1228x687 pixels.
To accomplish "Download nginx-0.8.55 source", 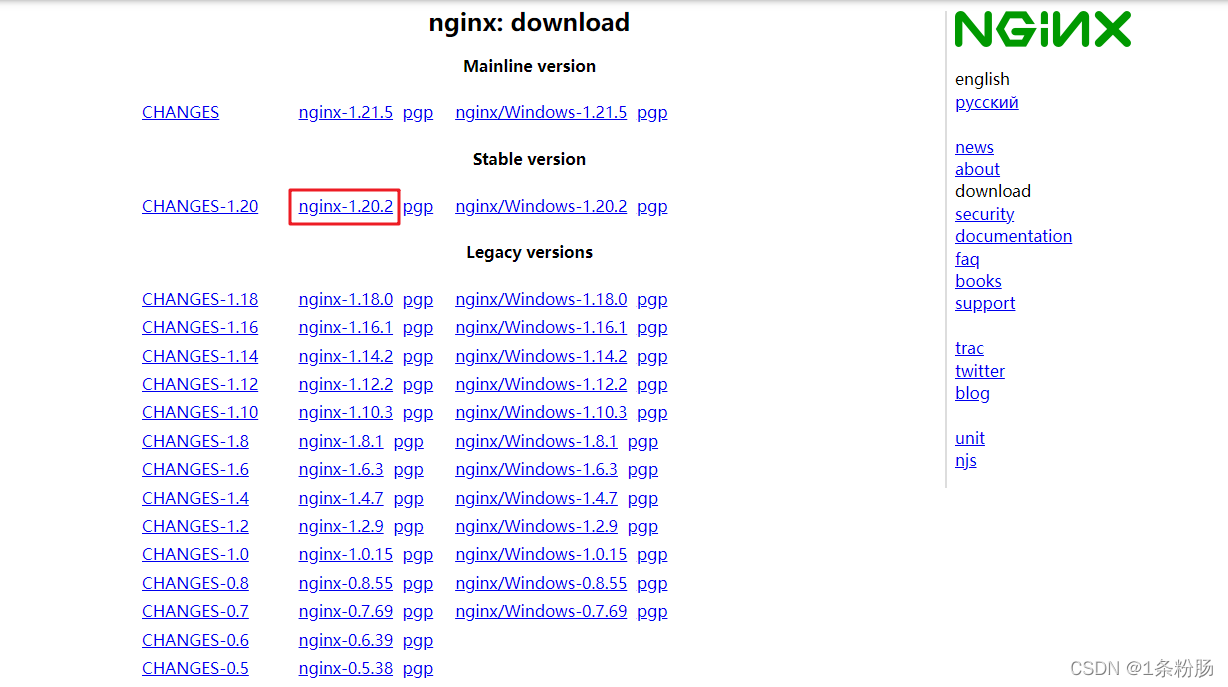I will point(346,584).
